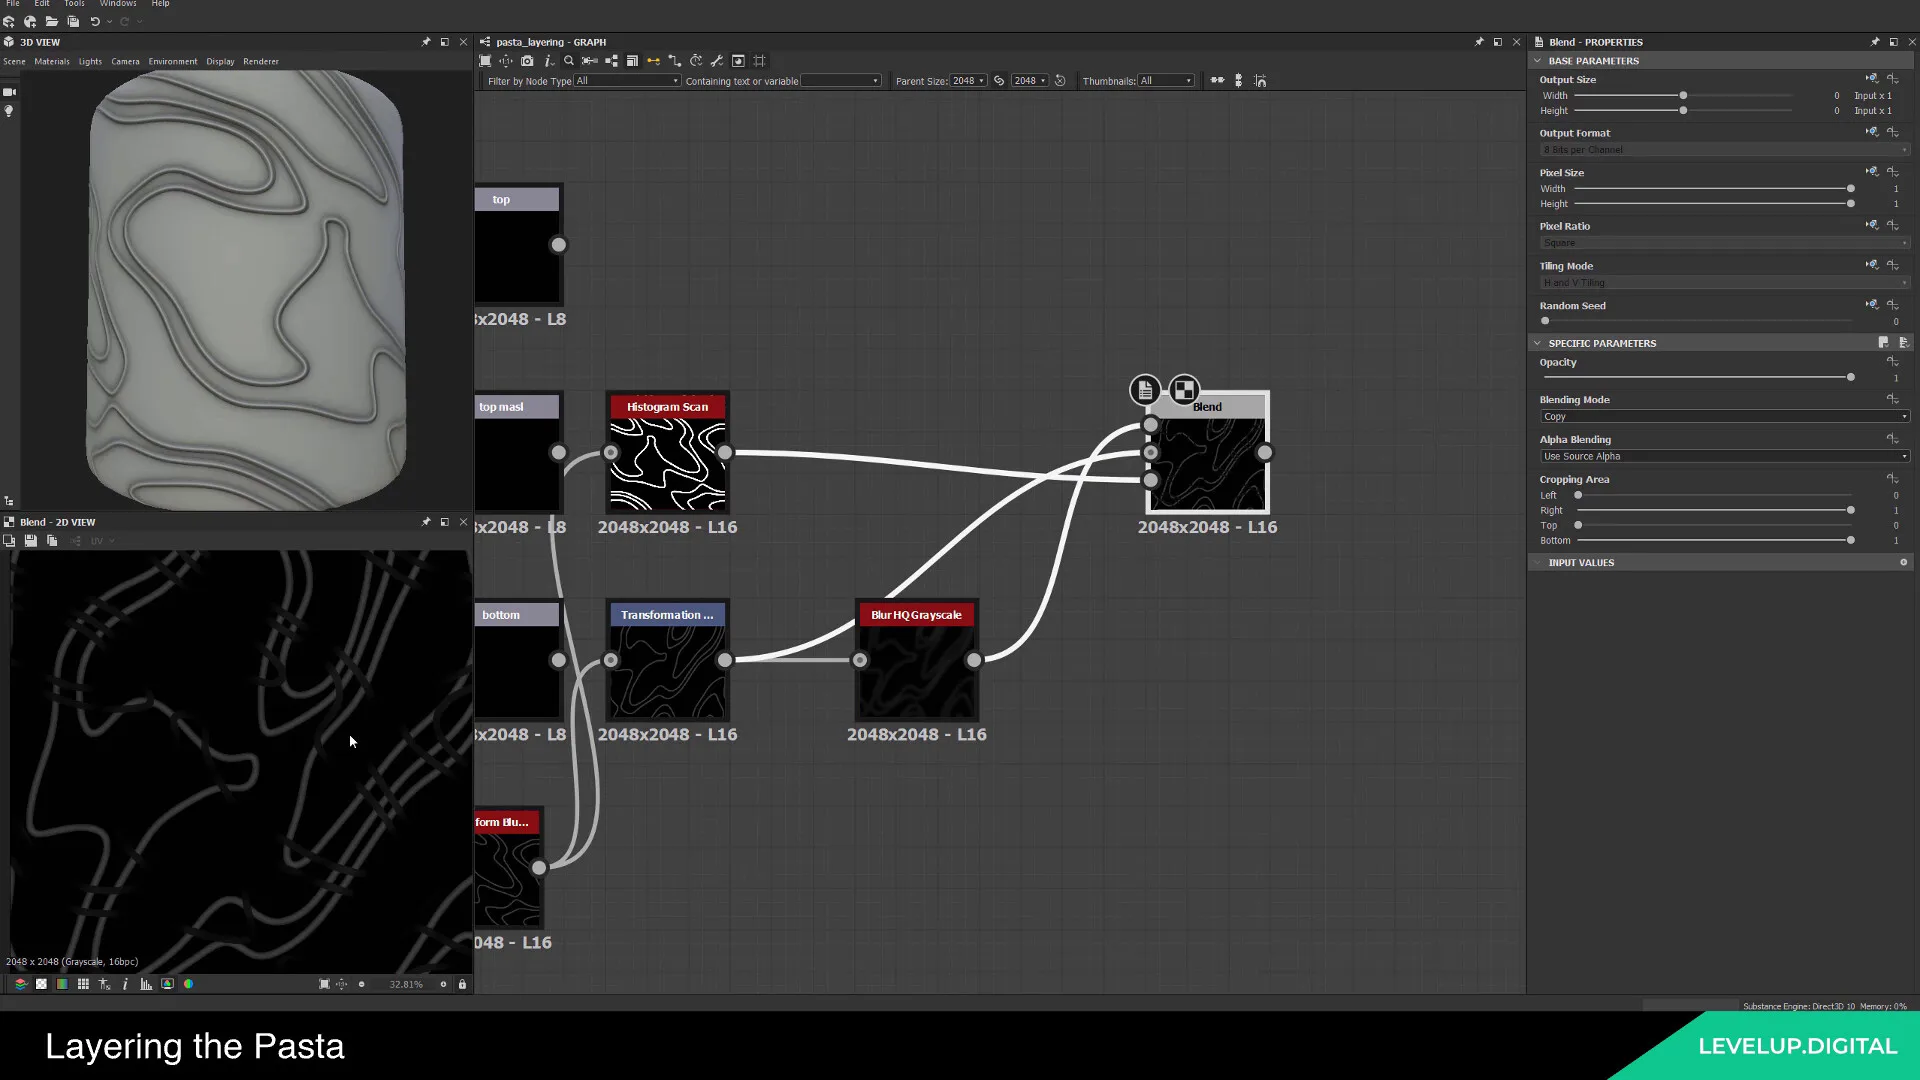This screenshot has height=1080, width=1920.
Task: Toggle the pin on the Blend Properties panel
Action: point(1875,42)
